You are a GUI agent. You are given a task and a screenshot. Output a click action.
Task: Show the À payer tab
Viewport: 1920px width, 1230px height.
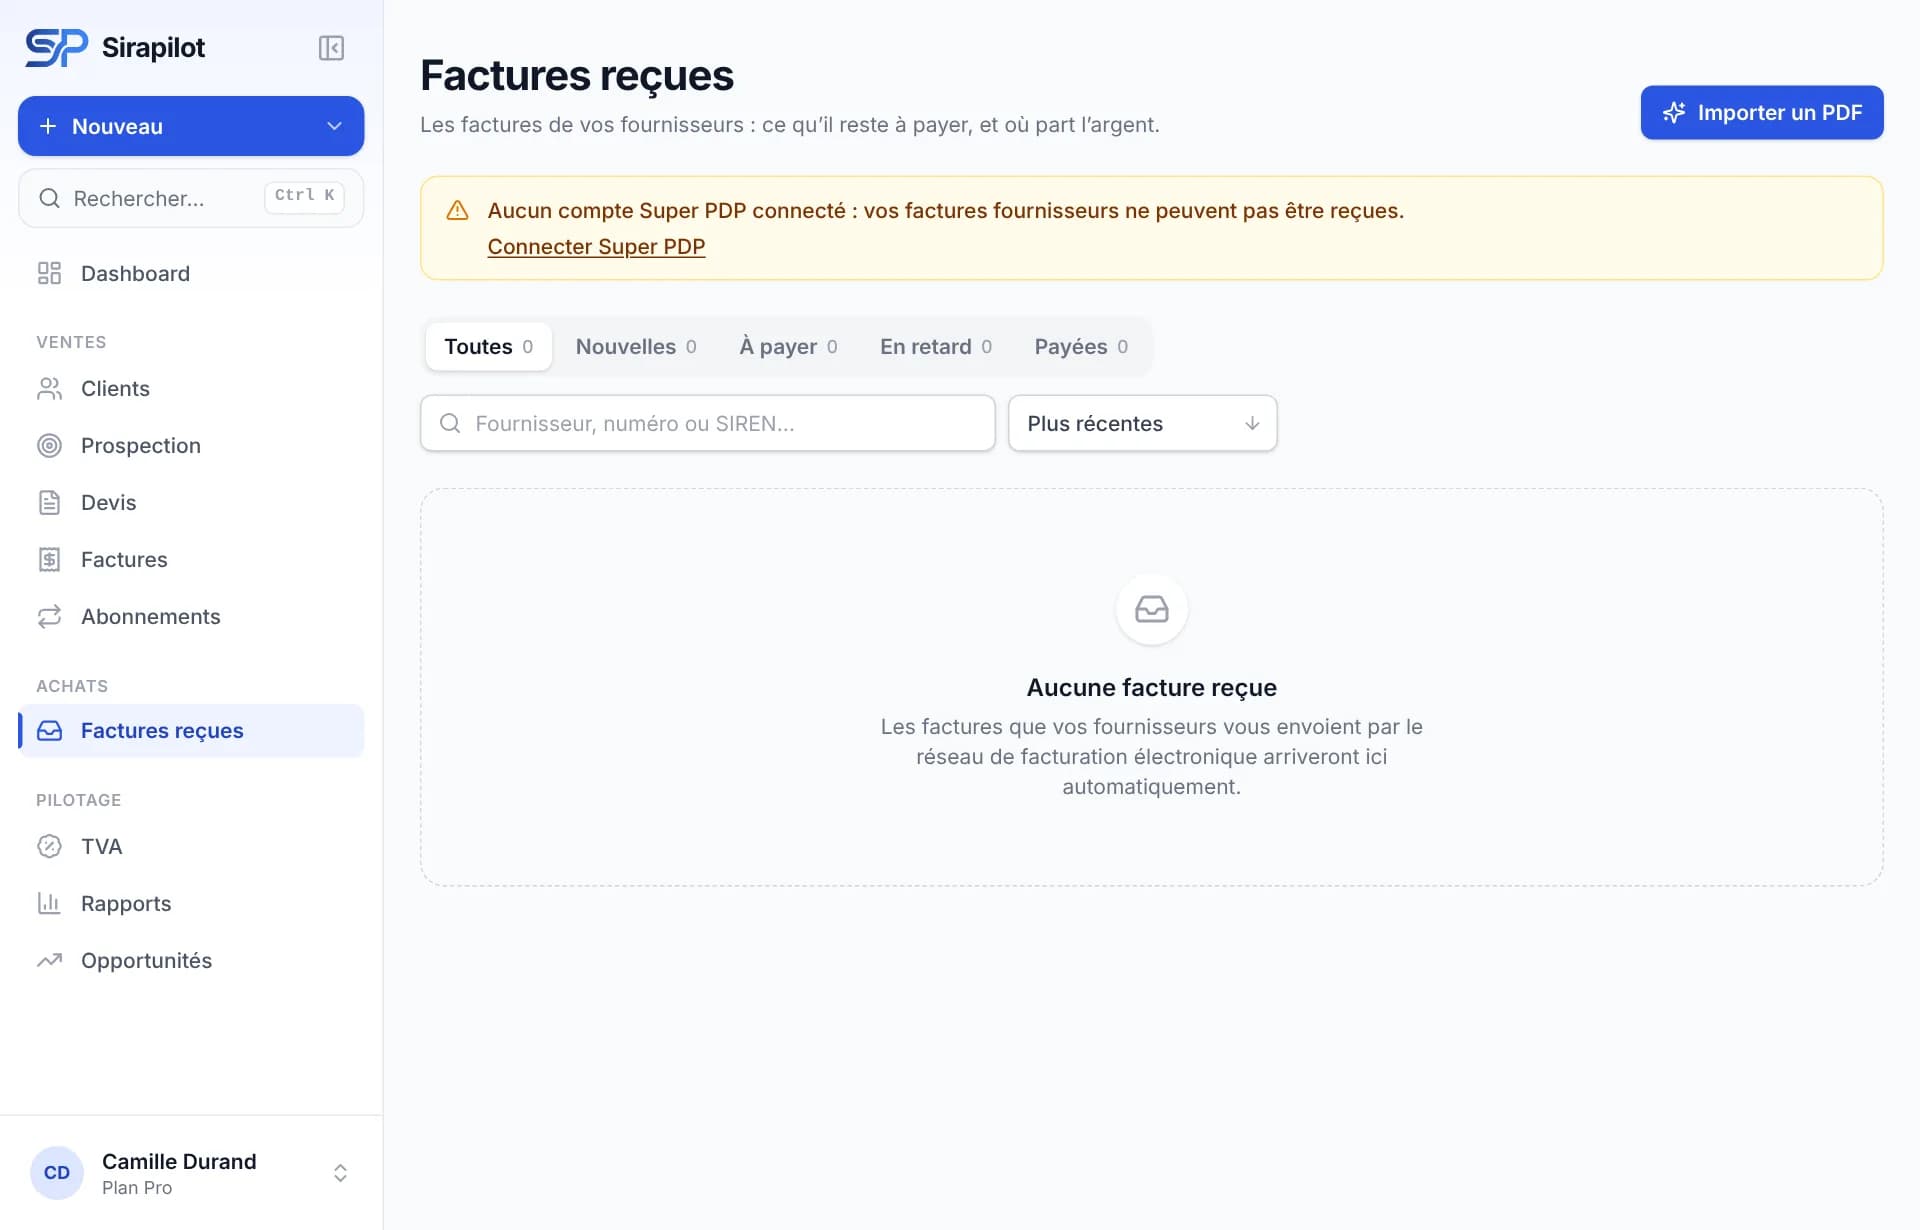point(788,346)
